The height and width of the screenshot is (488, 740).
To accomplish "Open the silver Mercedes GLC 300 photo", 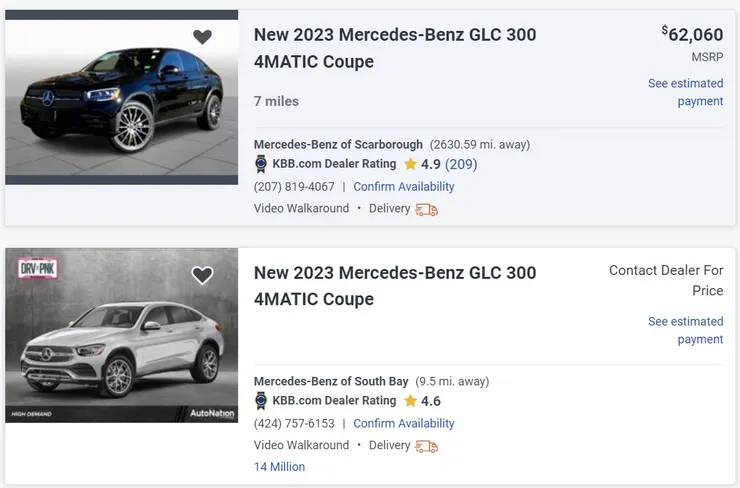I will pyautogui.click(x=121, y=335).
